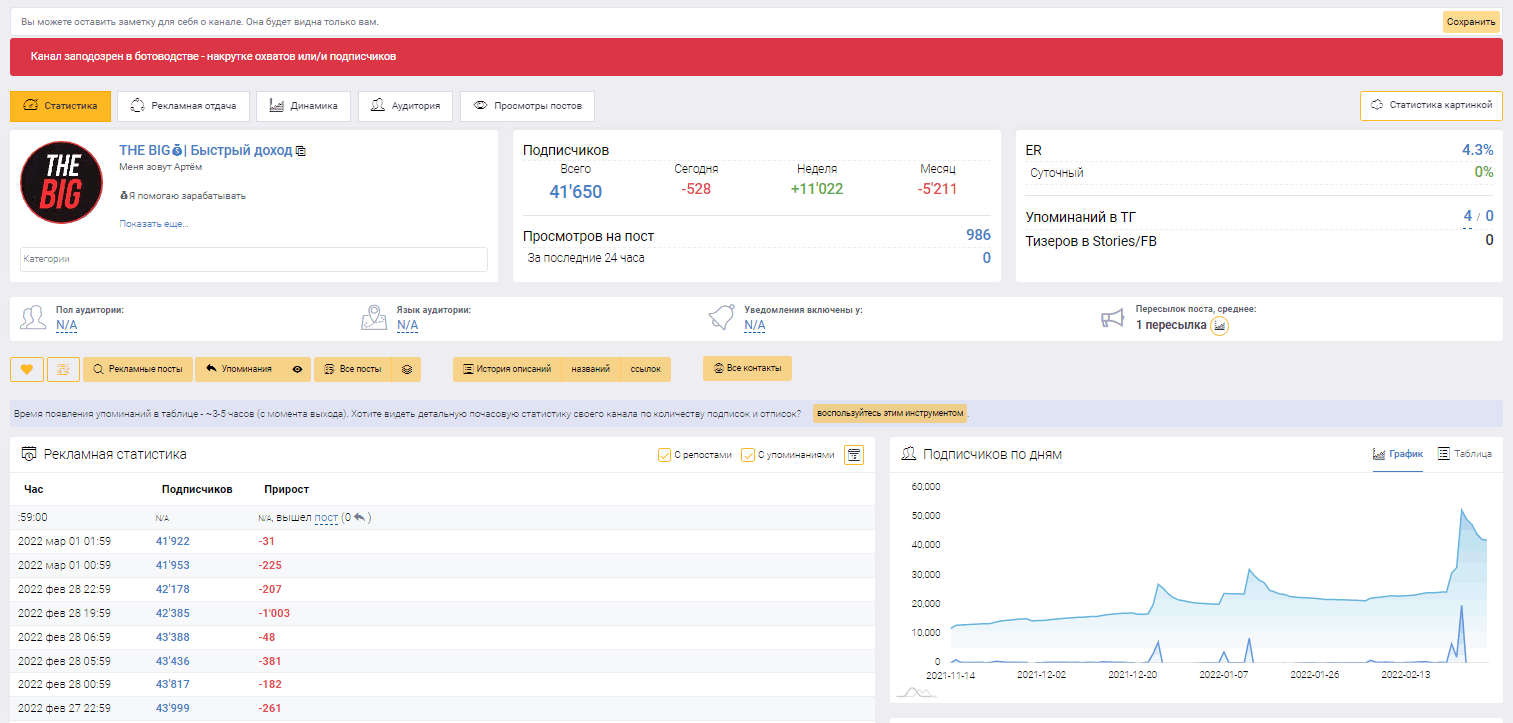Expand description with Показать еще link
Screen dimensions: 1513x723
coord(154,224)
